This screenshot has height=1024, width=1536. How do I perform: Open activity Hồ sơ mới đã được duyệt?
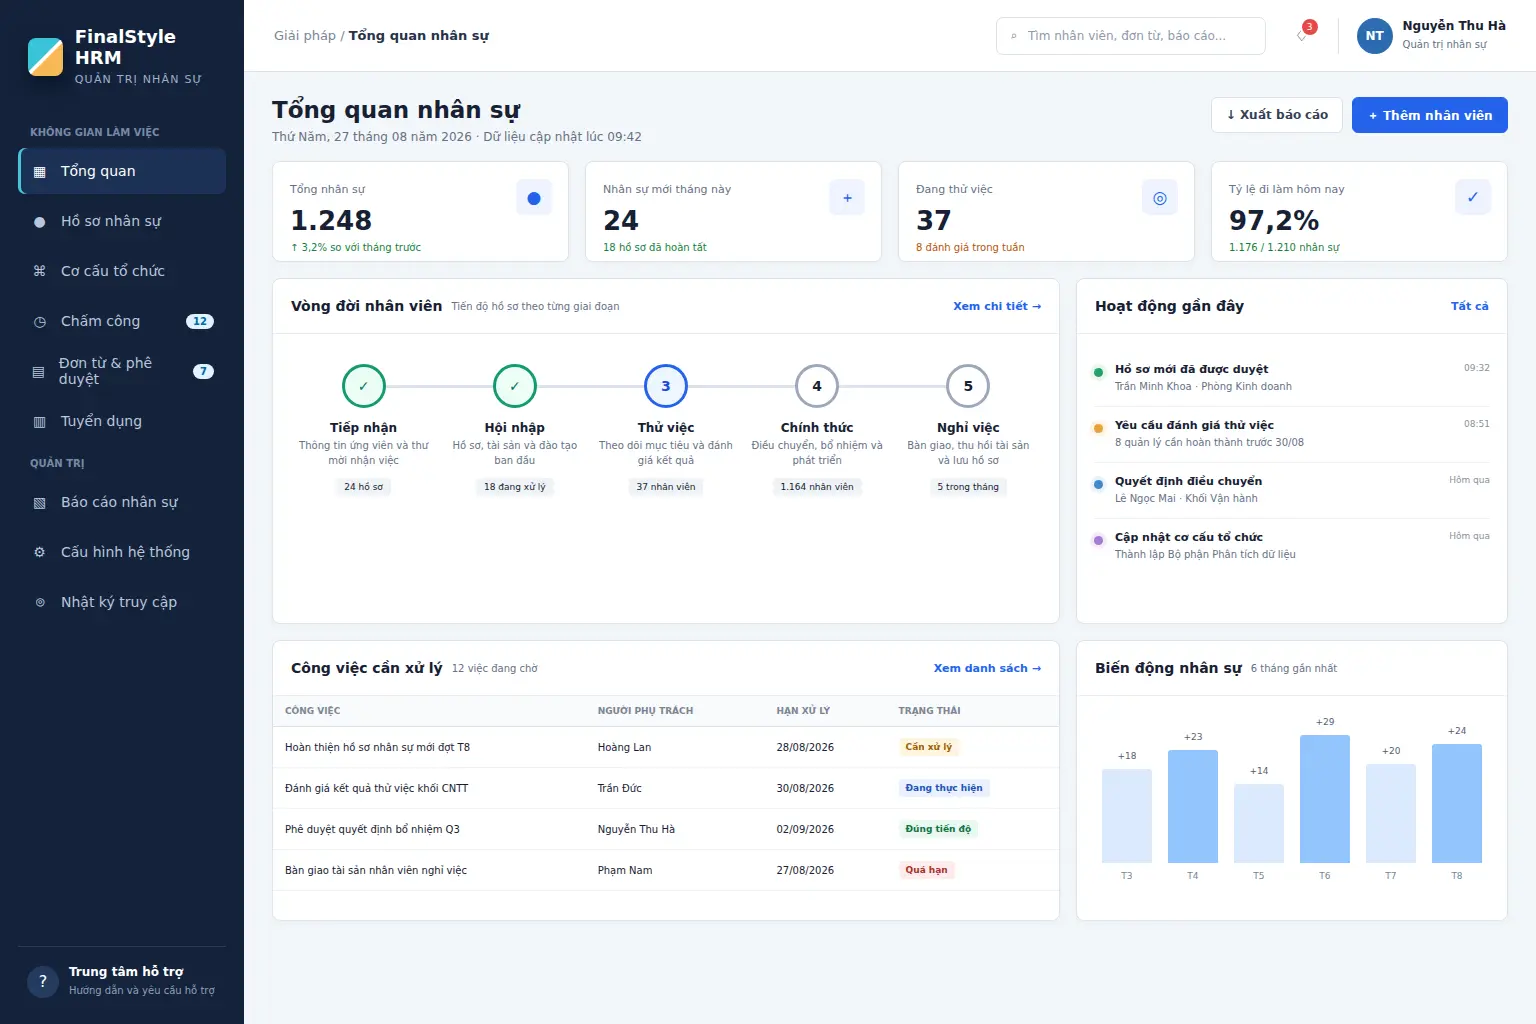1292,378
